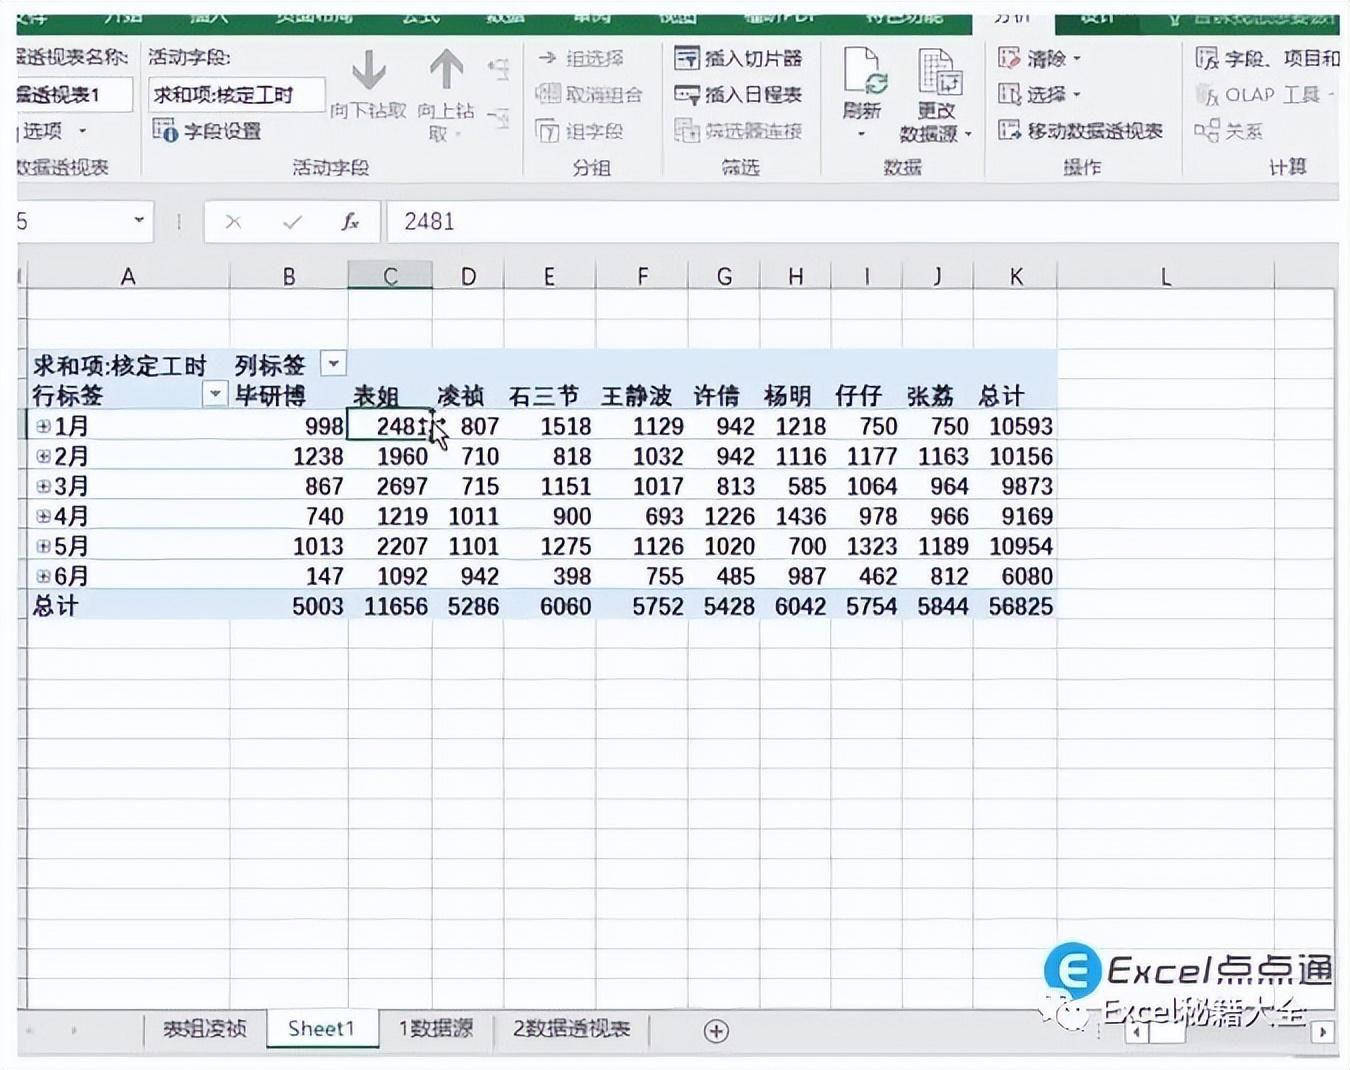Insert a timeline (插入日程表)
Screen dimensions: 1350x1070
[738, 94]
